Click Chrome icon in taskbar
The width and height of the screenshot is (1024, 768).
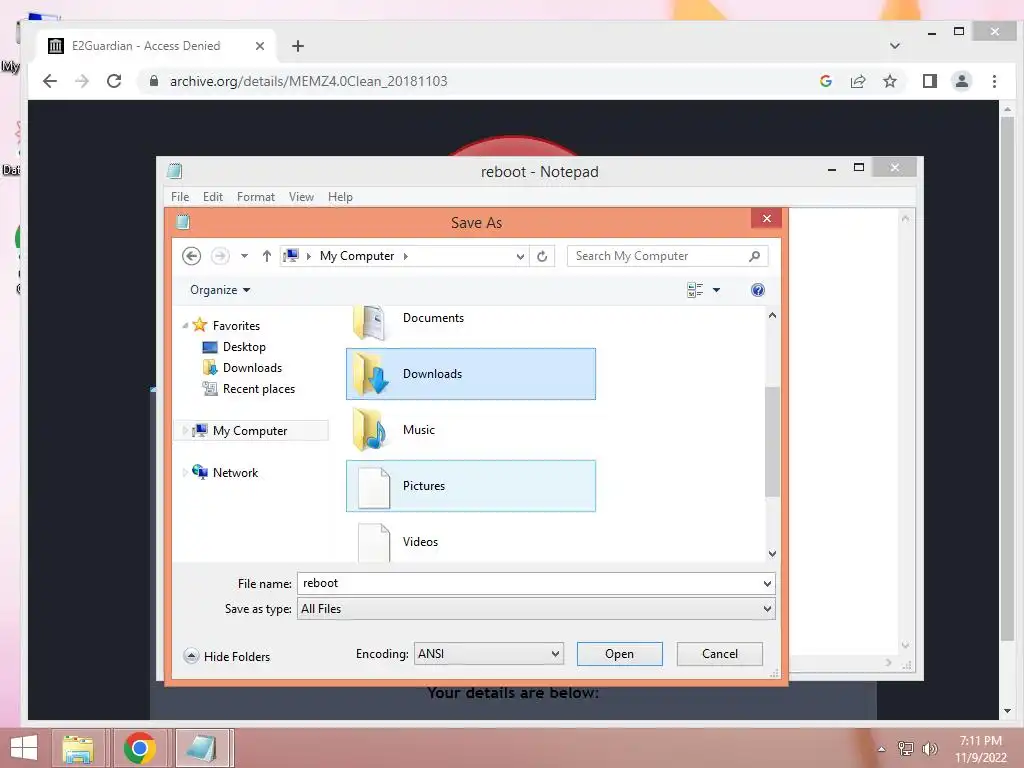click(x=139, y=748)
